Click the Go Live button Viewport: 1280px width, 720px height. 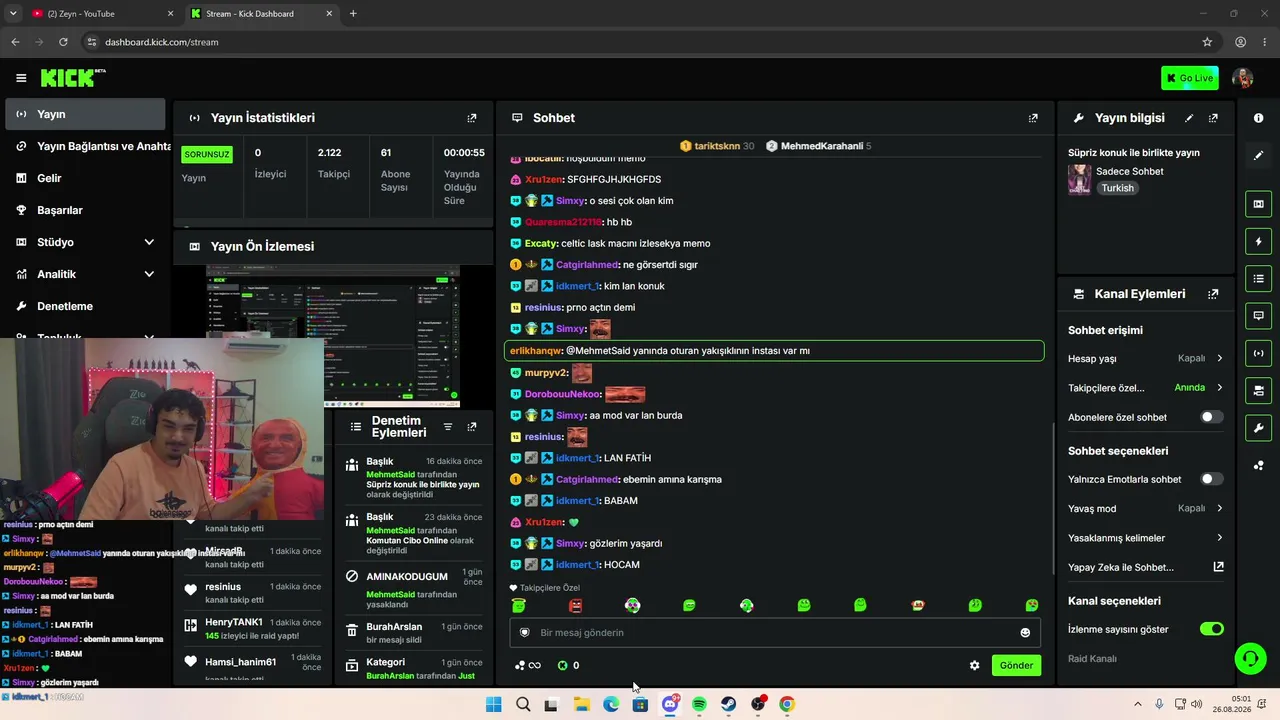1190,78
